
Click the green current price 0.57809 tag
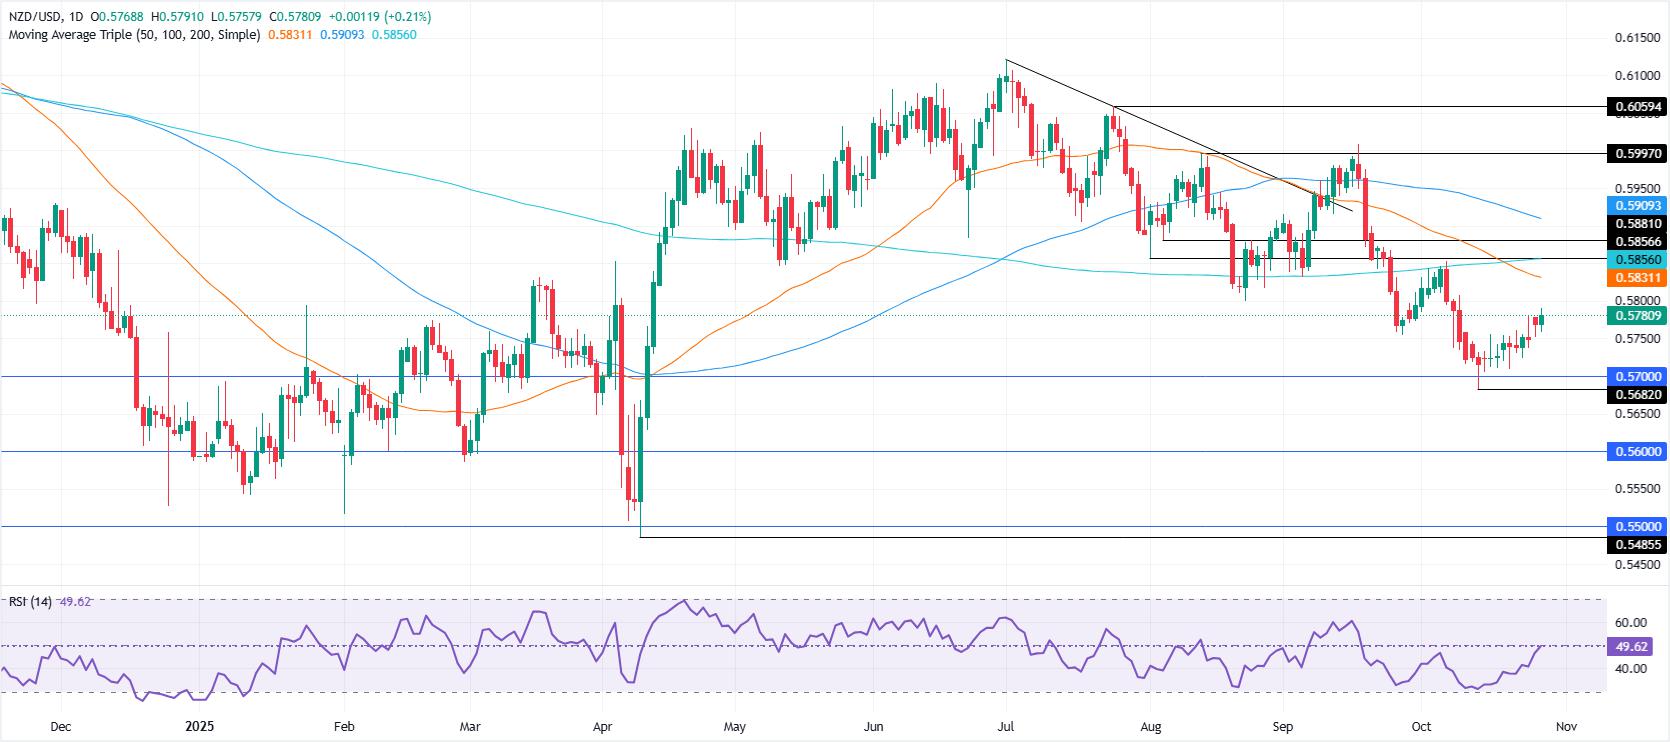(1636, 315)
